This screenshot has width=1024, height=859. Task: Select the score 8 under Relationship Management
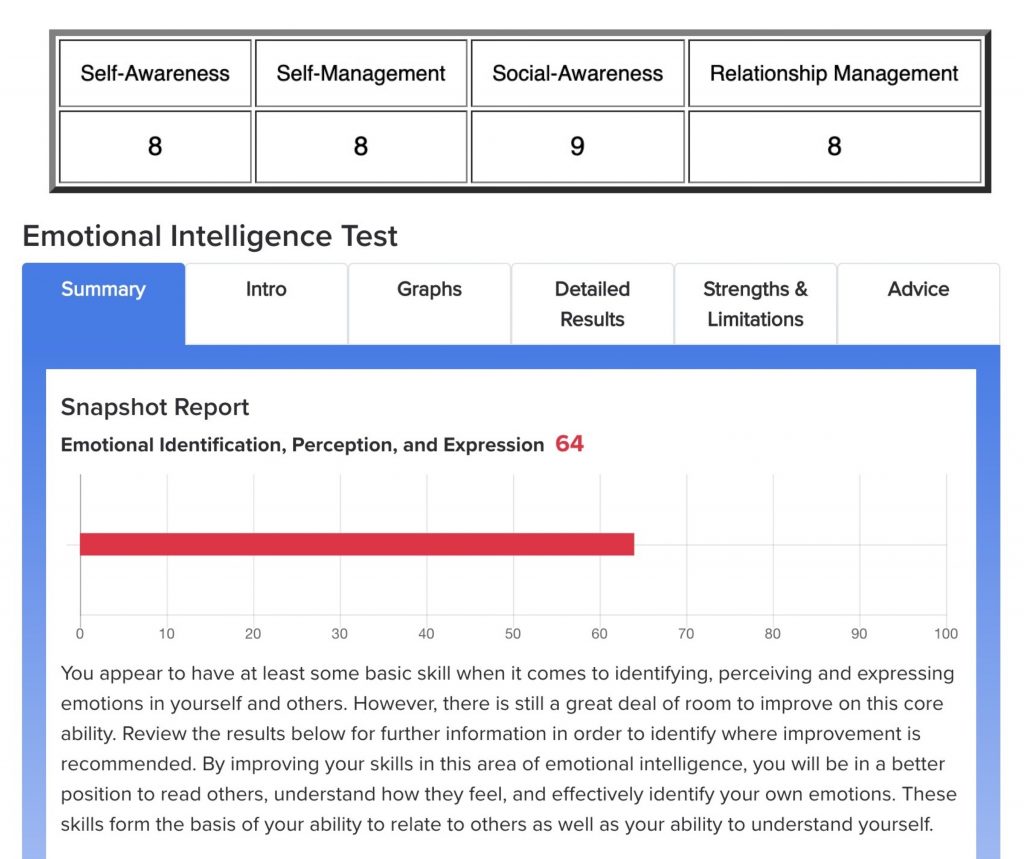click(x=834, y=146)
